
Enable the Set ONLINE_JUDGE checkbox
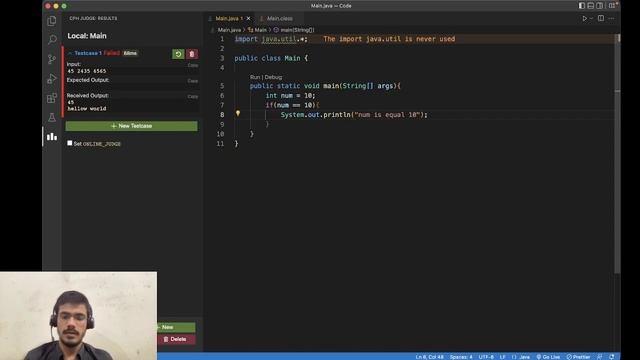(70, 143)
